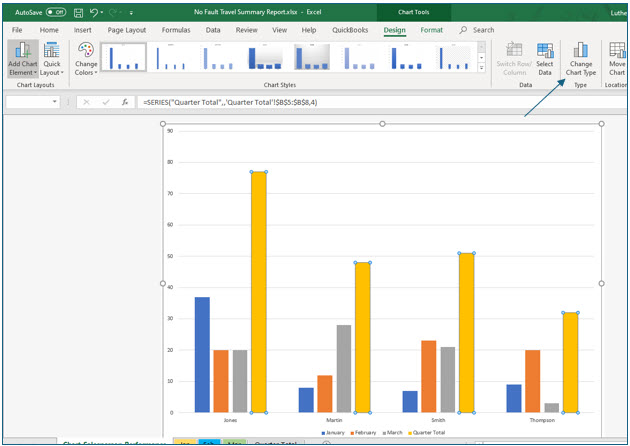Open Add Chart Element menu
Screen dimensions: 630x446
[x=23, y=59]
